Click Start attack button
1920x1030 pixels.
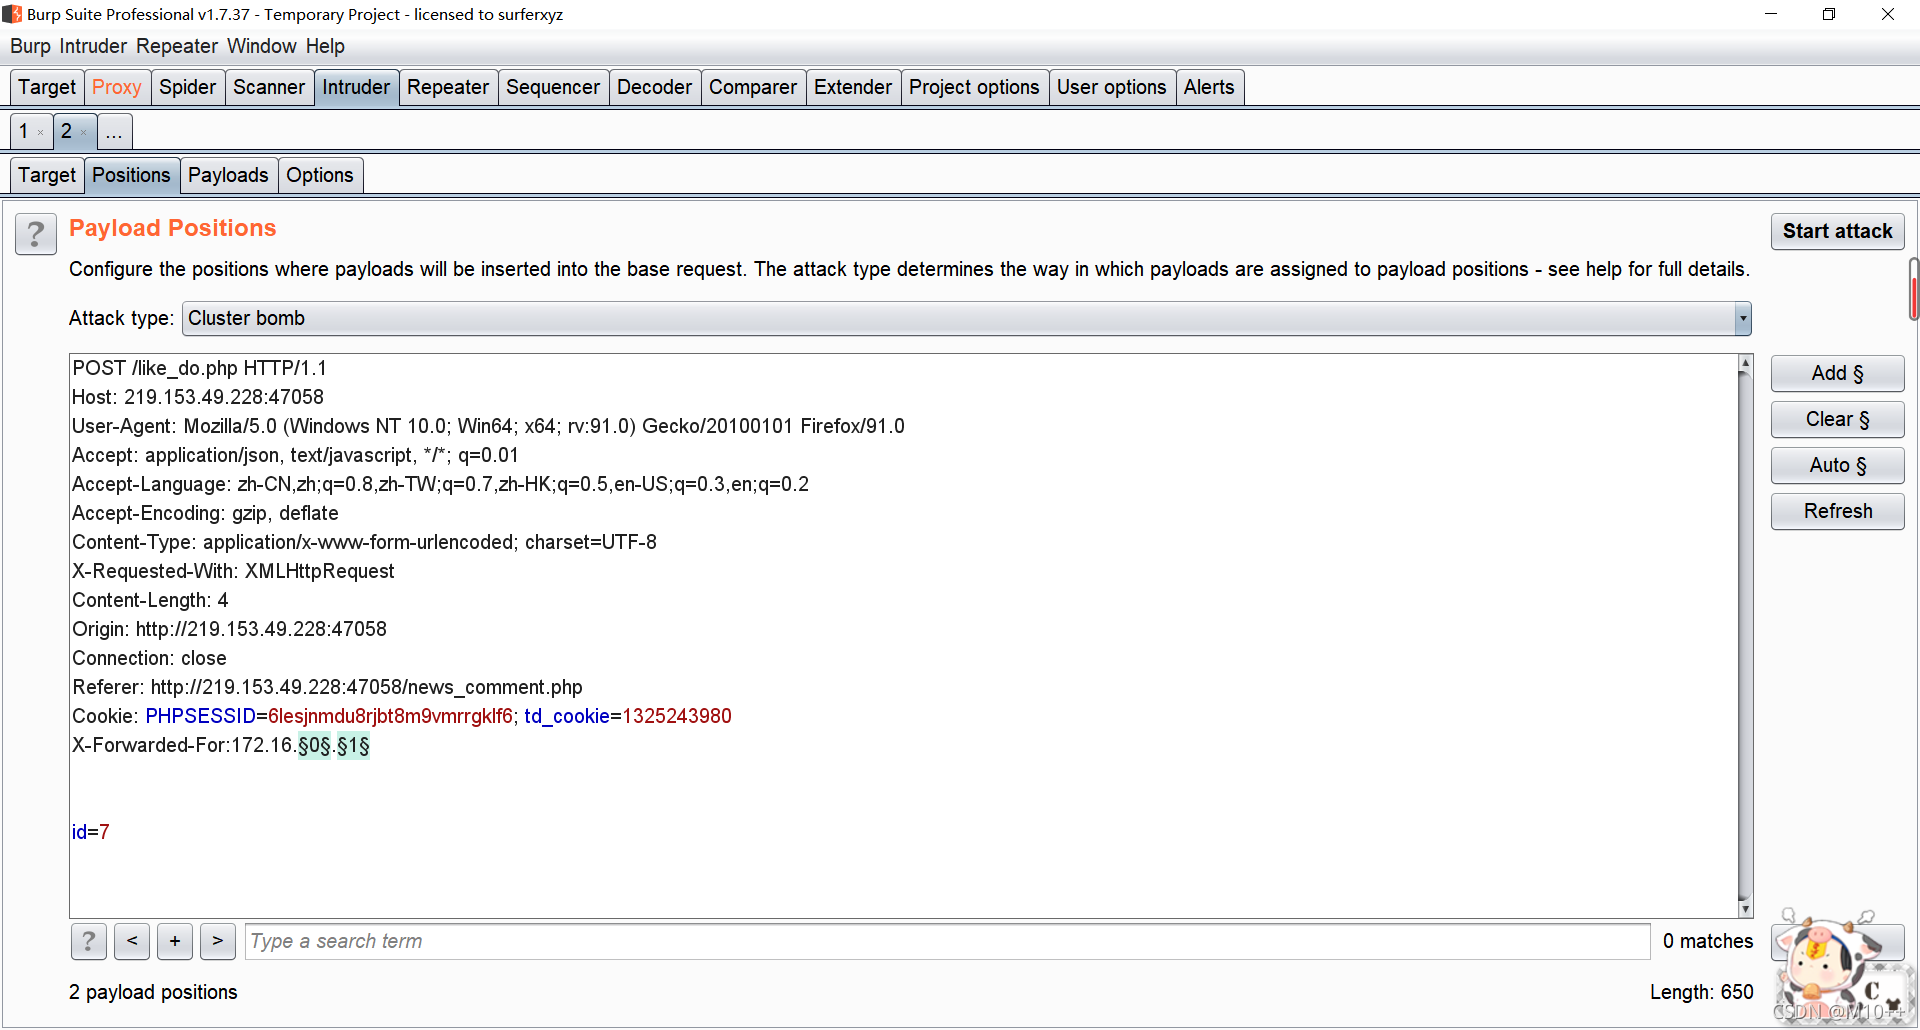(x=1837, y=231)
